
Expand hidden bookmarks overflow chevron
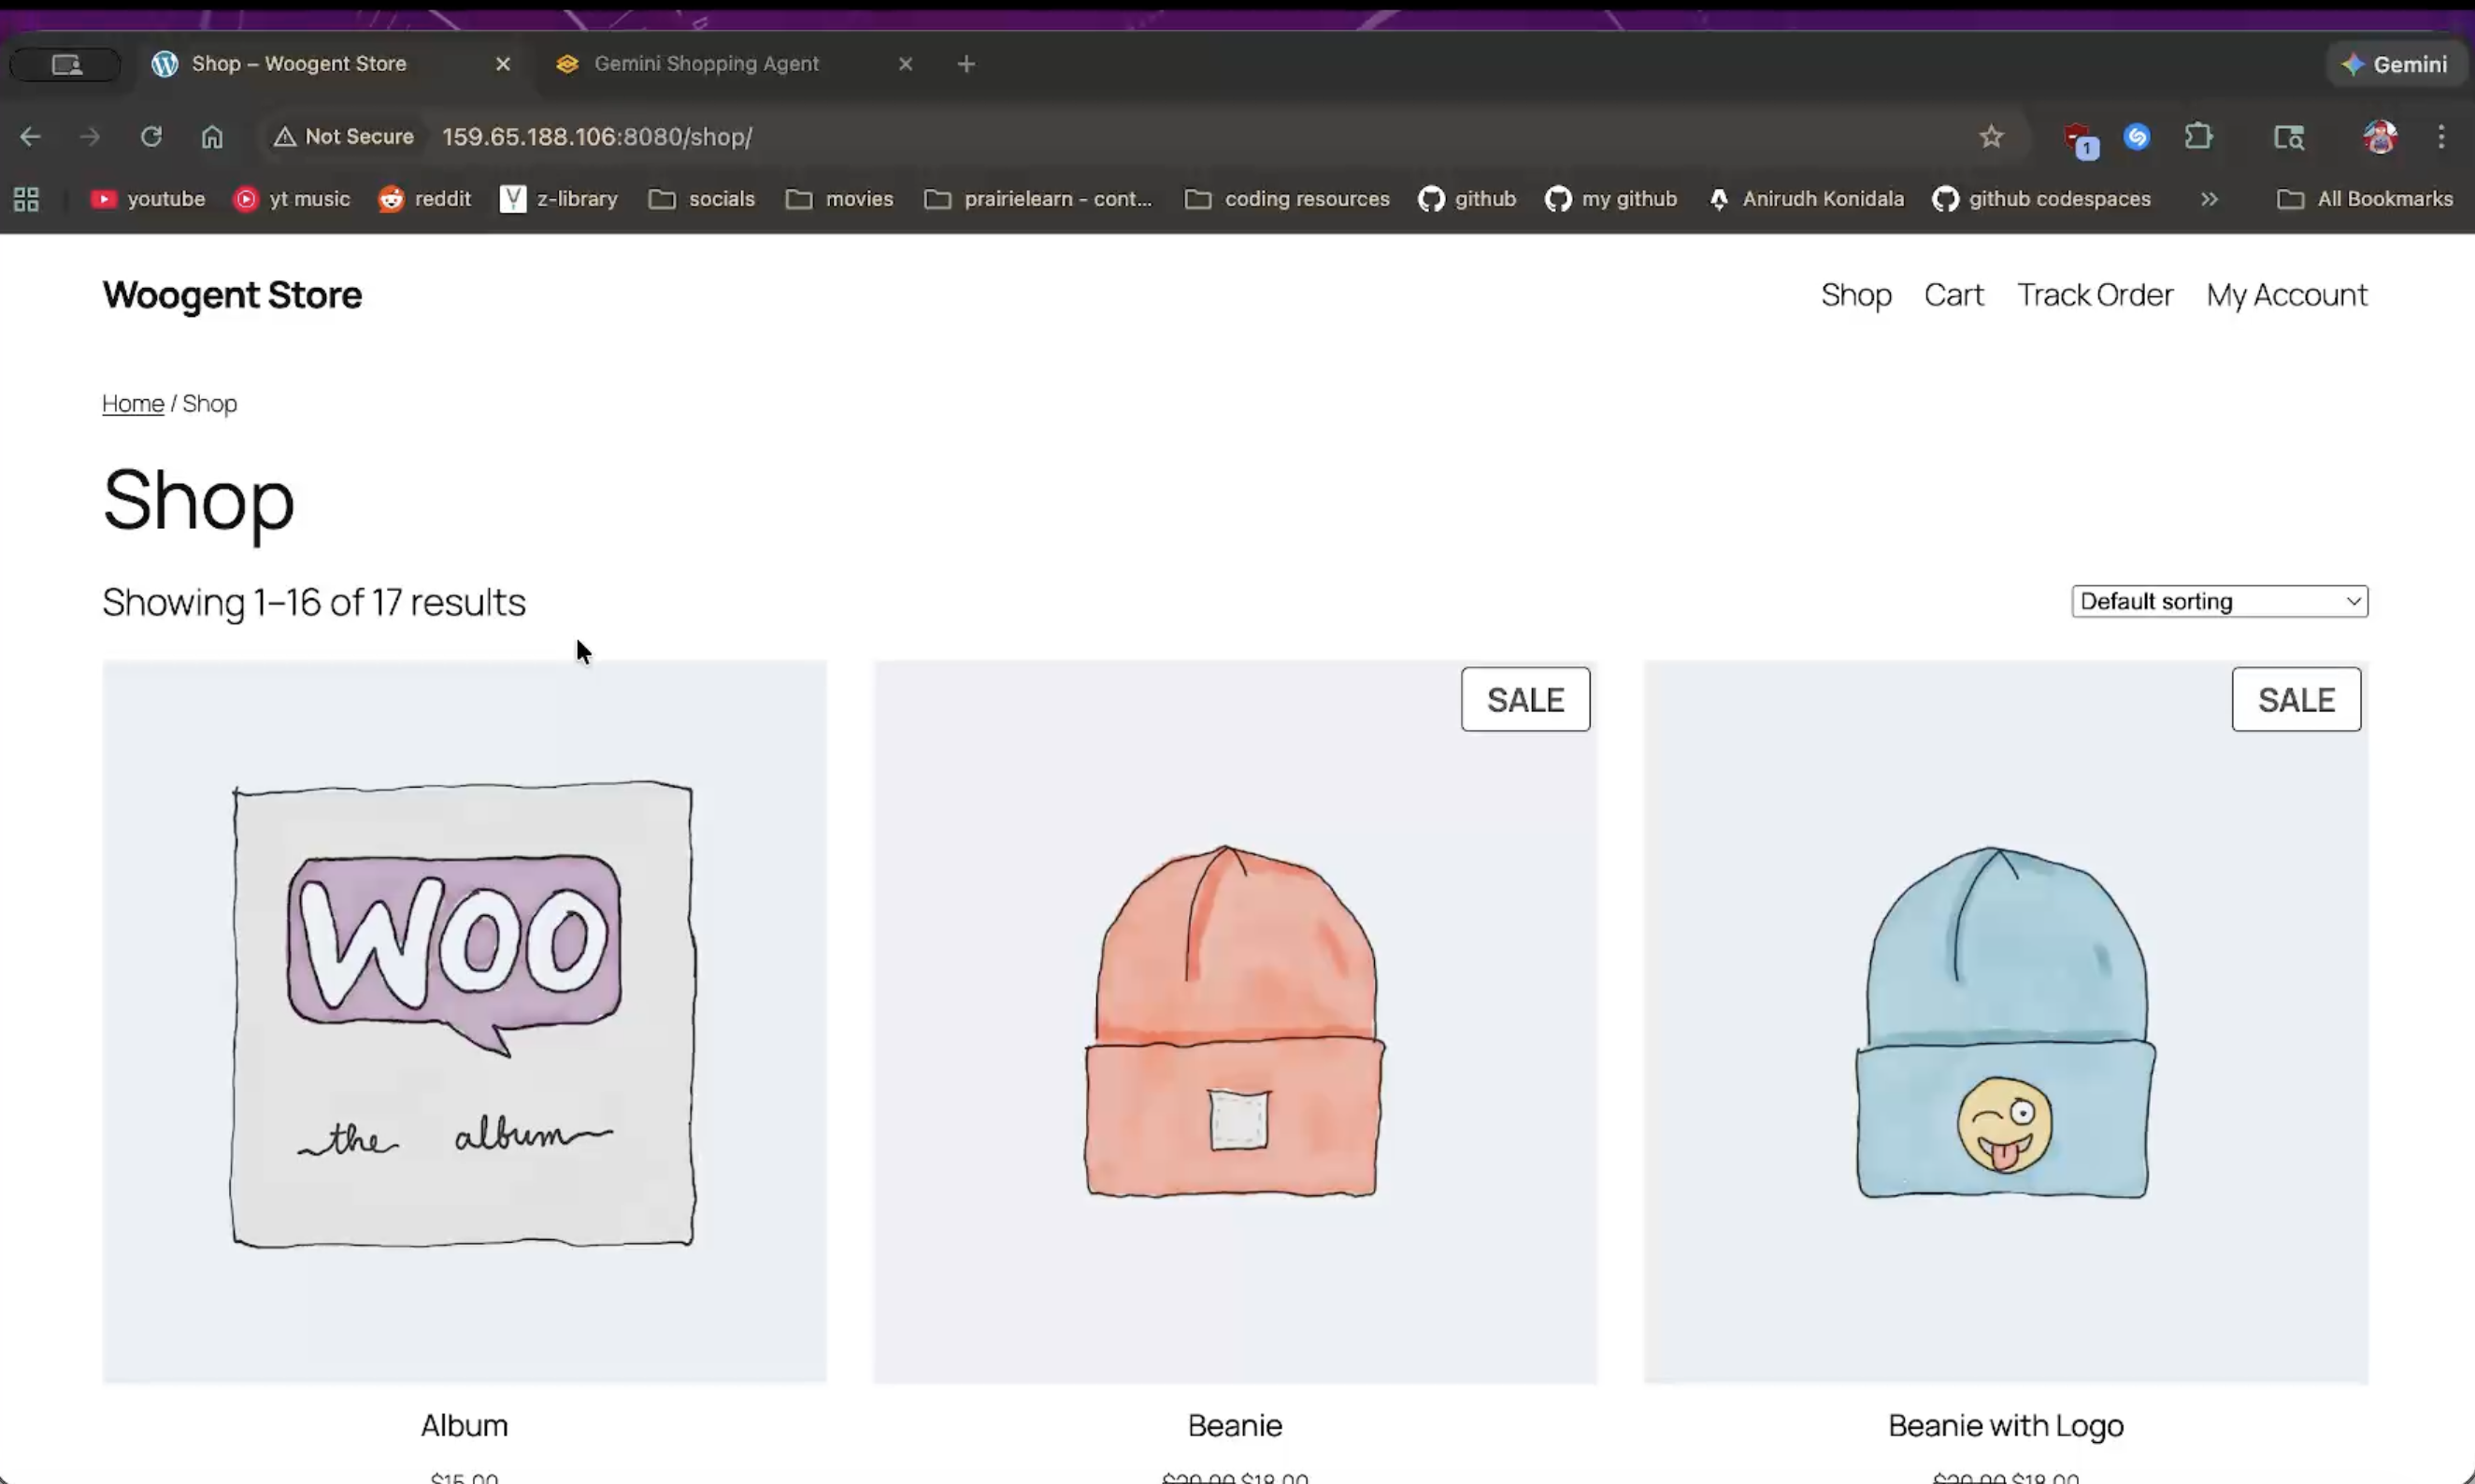(x=2209, y=199)
